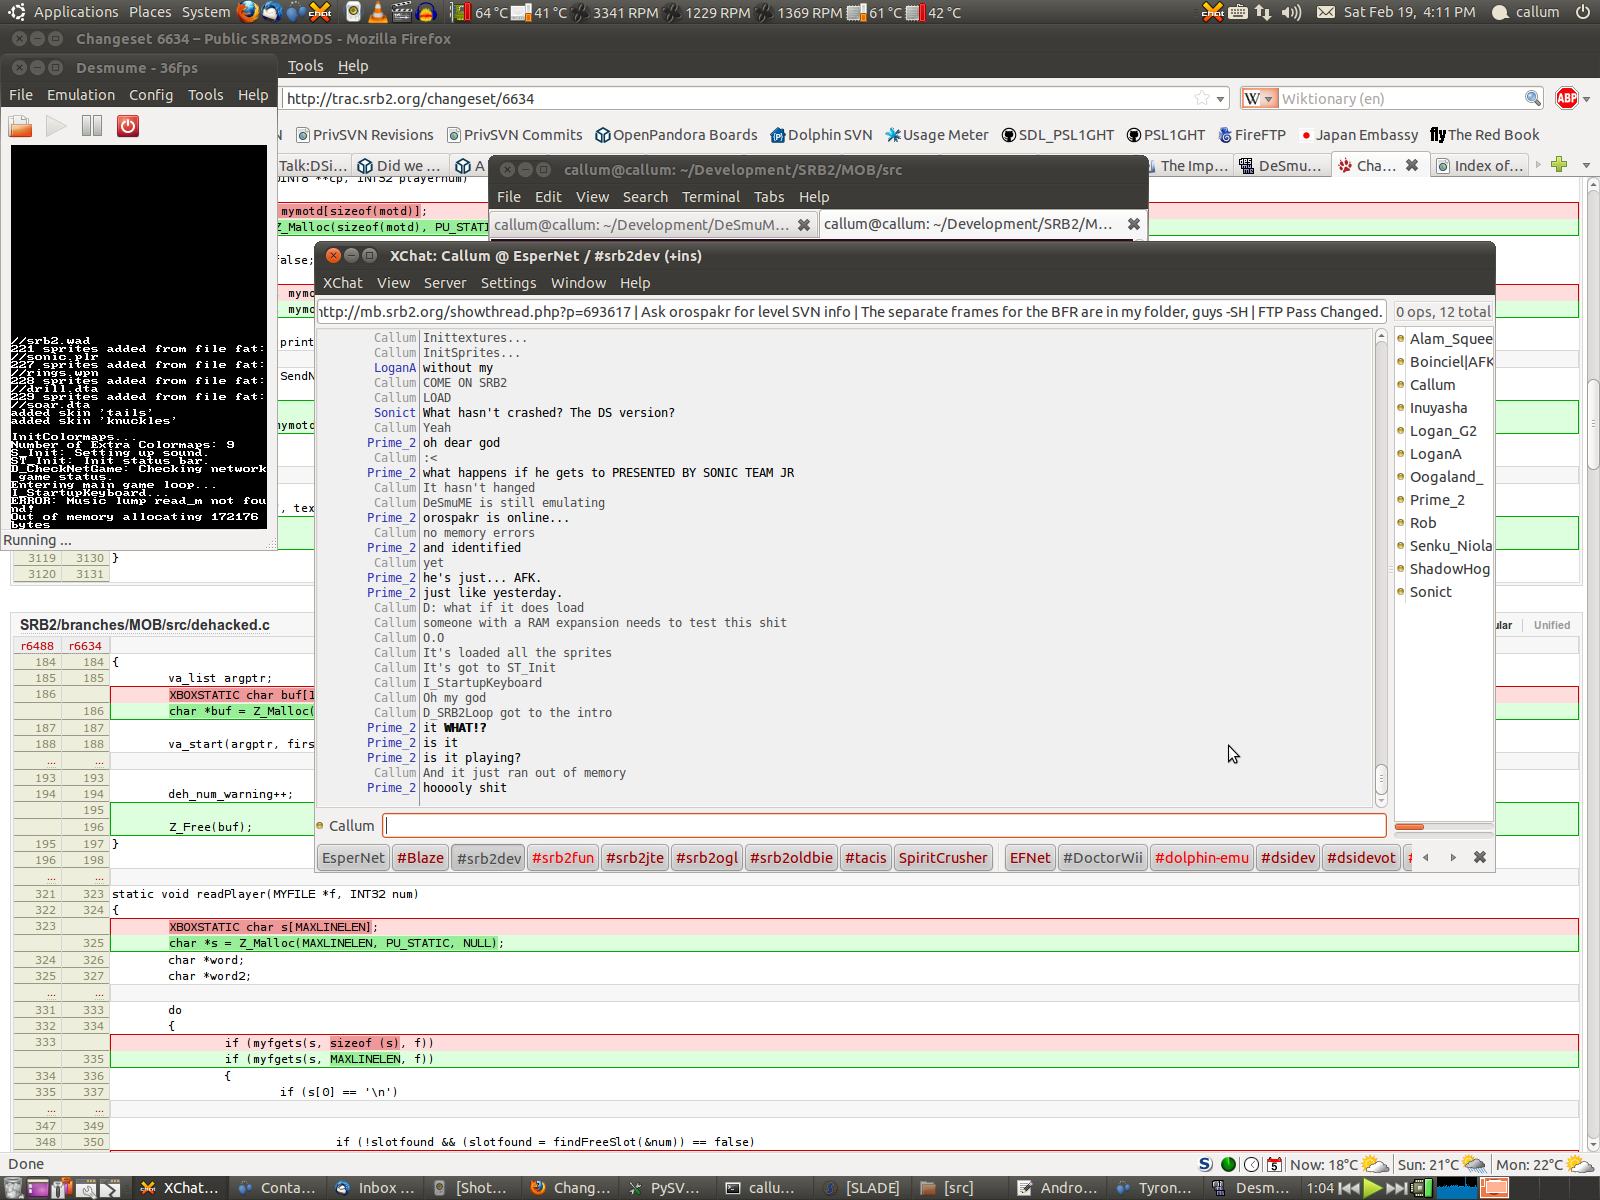1600x1200 pixels.
Task: Launch XChat from top panel launcher
Action: click(320, 12)
